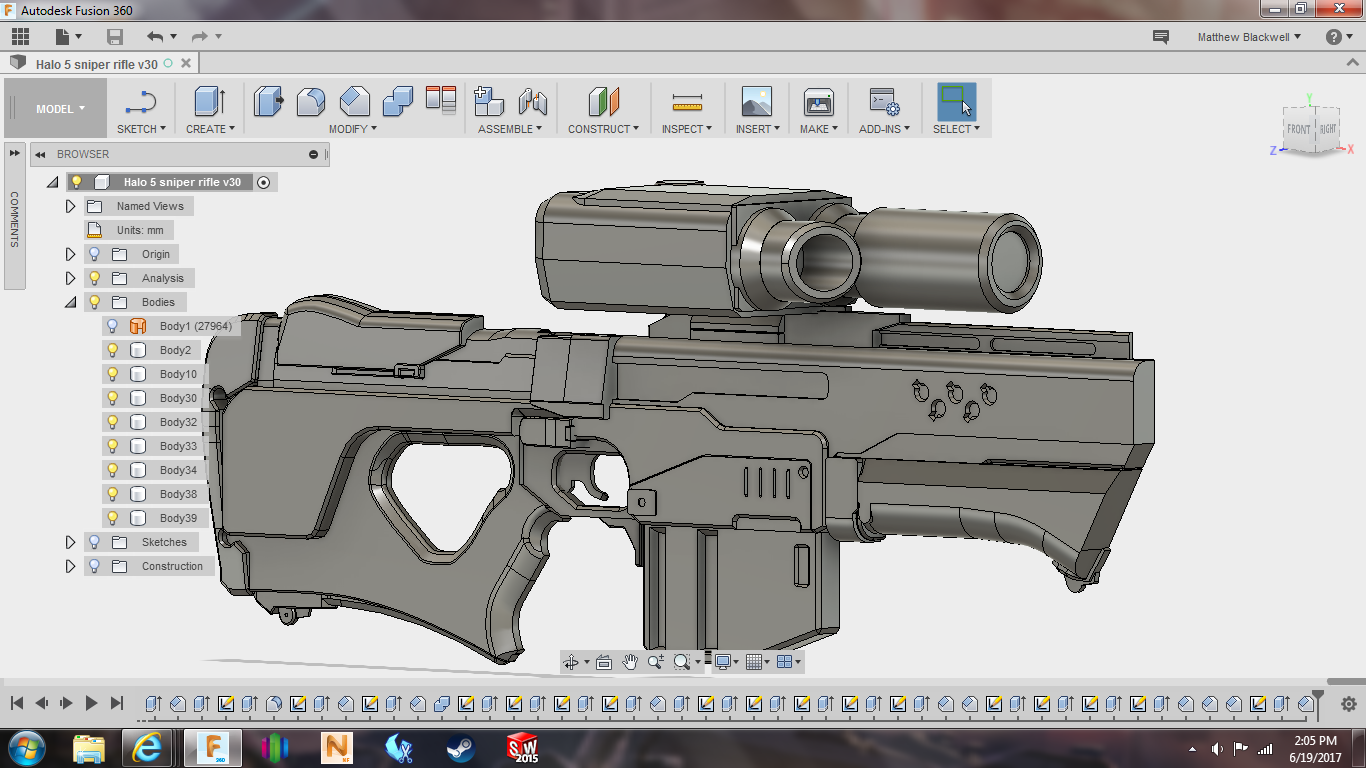The image size is (1366, 768).
Task: Open the CREATE menu
Action: pos(210,129)
